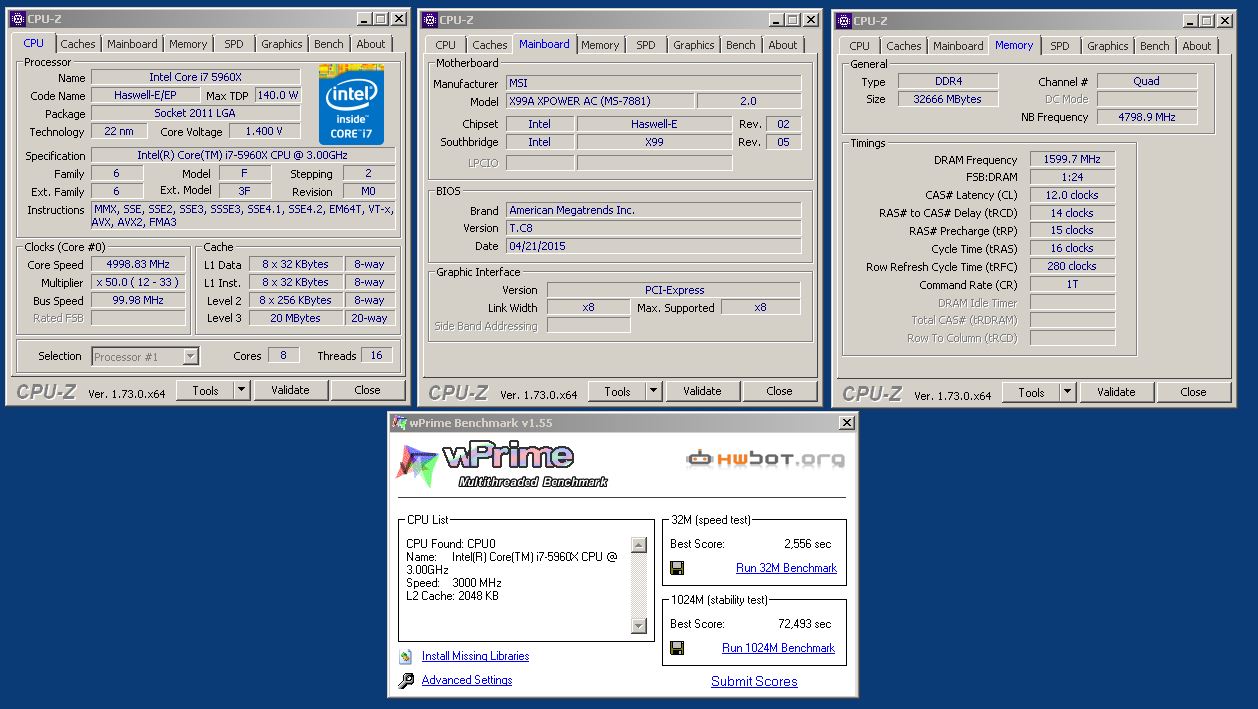The image size is (1258, 709).
Task: Click the Submit Scores link
Action: tap(754, 681)
